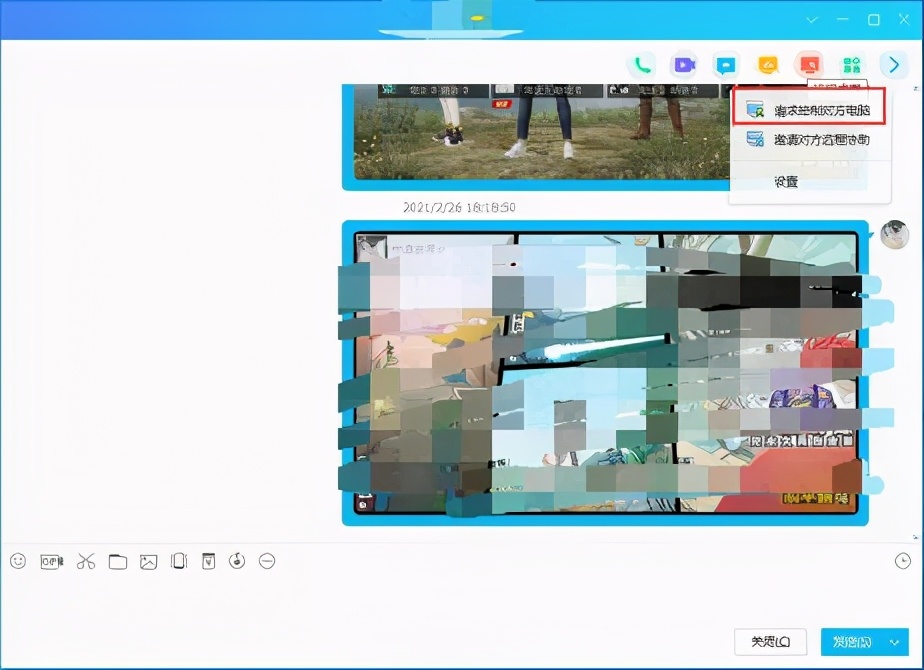Screen dimensions: 924x670
Task: Open message history with clock icon
Action: pos(903,561)
